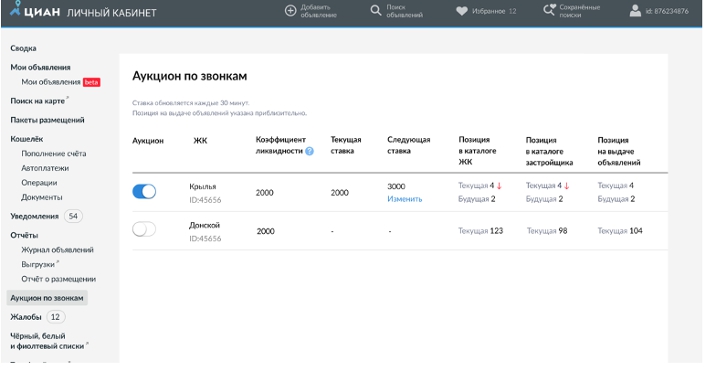This screenshot has width=716, height=372.
Task: Click ЖК name Донской
Action: click(205, 225)
